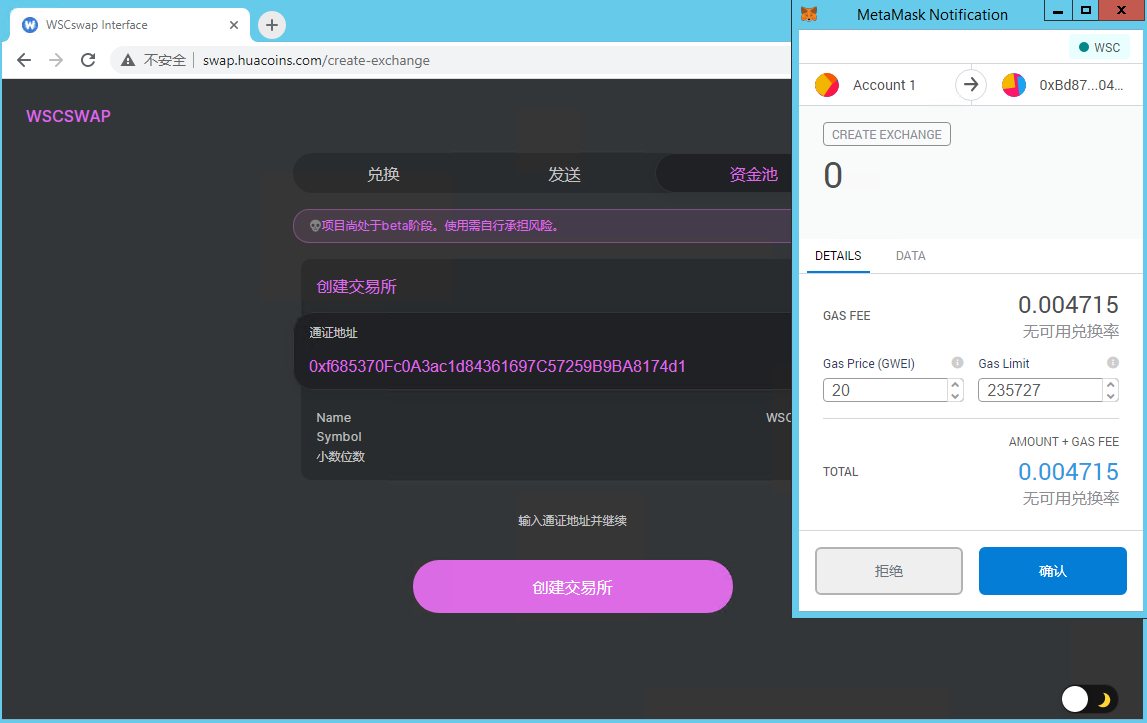The height and width of the screenshot is (723, 1147).
Task: Open a new browser tab
Action: click(271, 25)
